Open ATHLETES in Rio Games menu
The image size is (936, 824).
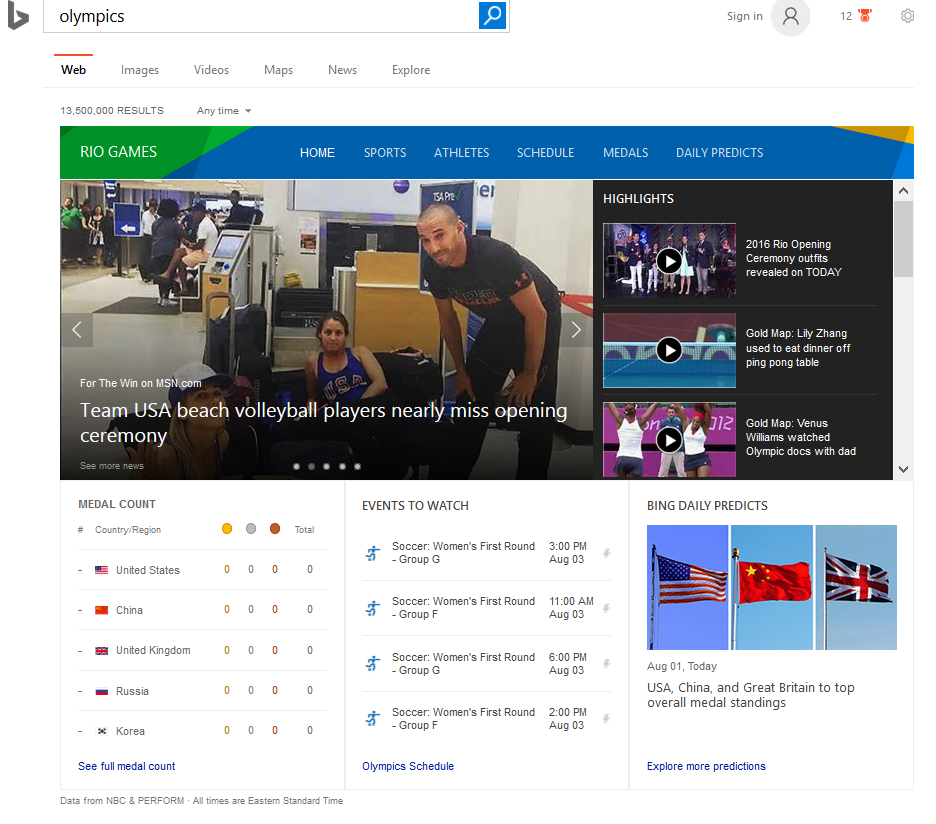[461, 153]
